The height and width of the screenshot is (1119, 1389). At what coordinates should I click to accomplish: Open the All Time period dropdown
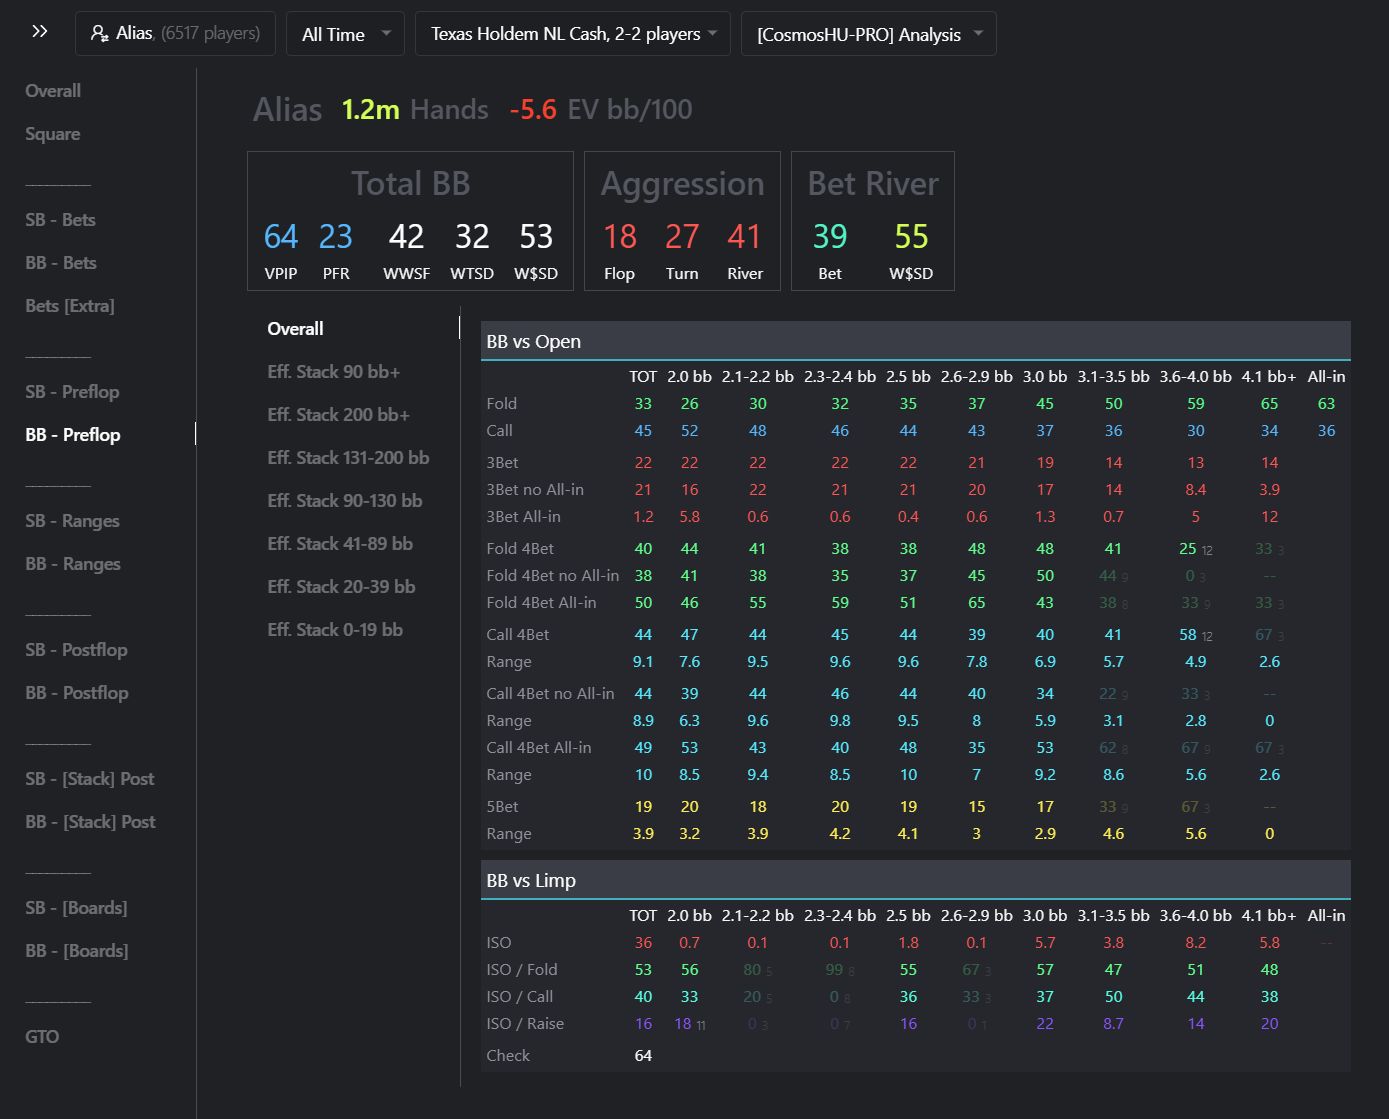345,34
